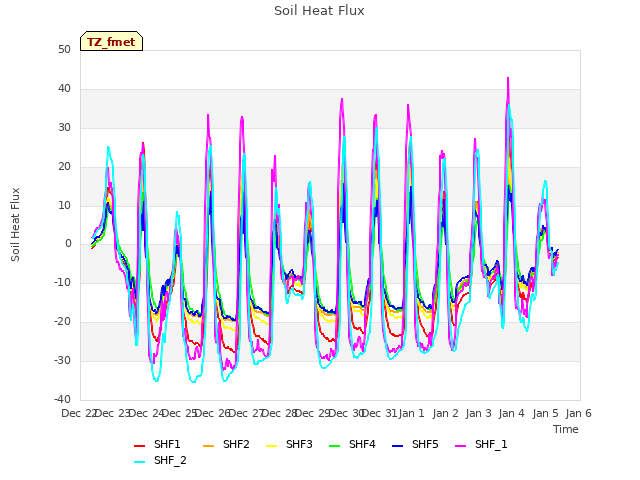Select the SHF1 legend label

167,444
